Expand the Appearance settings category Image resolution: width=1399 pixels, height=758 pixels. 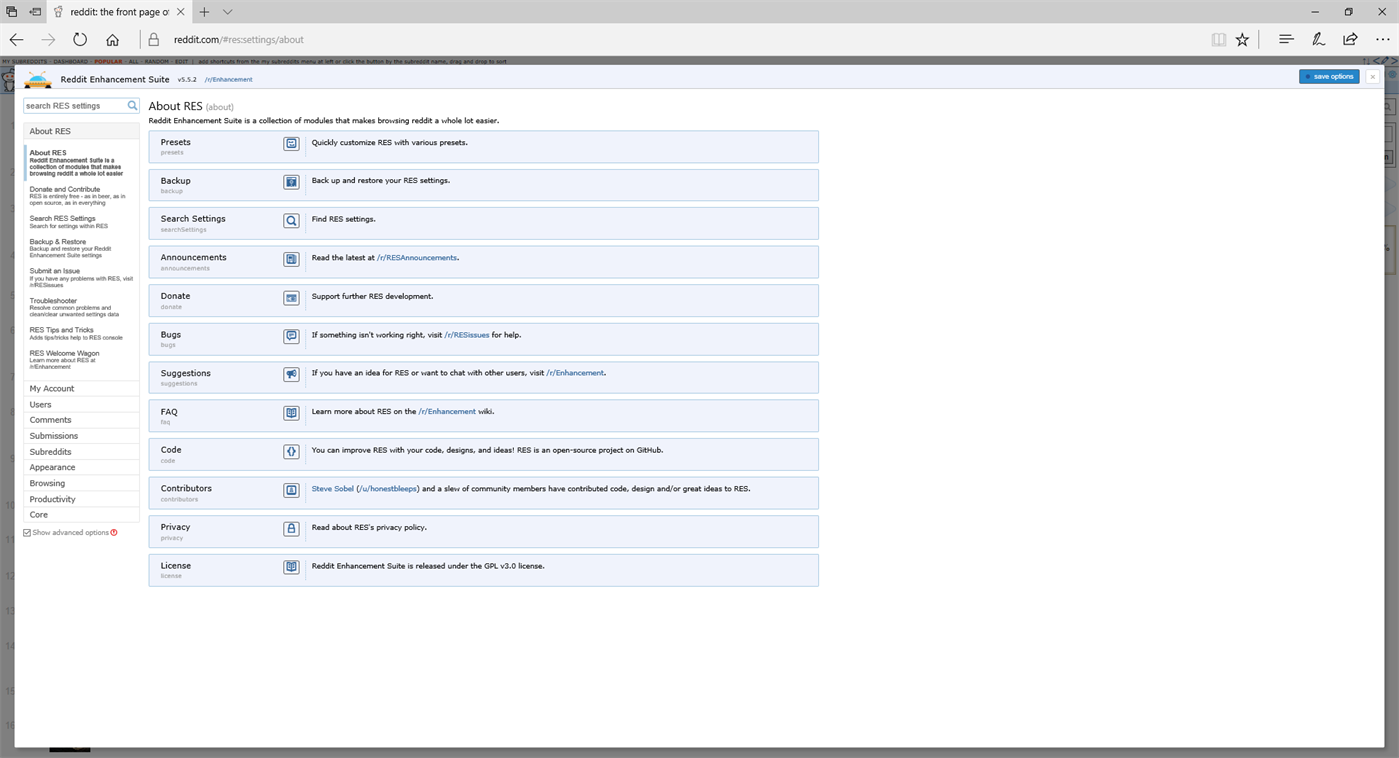click(81, 467)
